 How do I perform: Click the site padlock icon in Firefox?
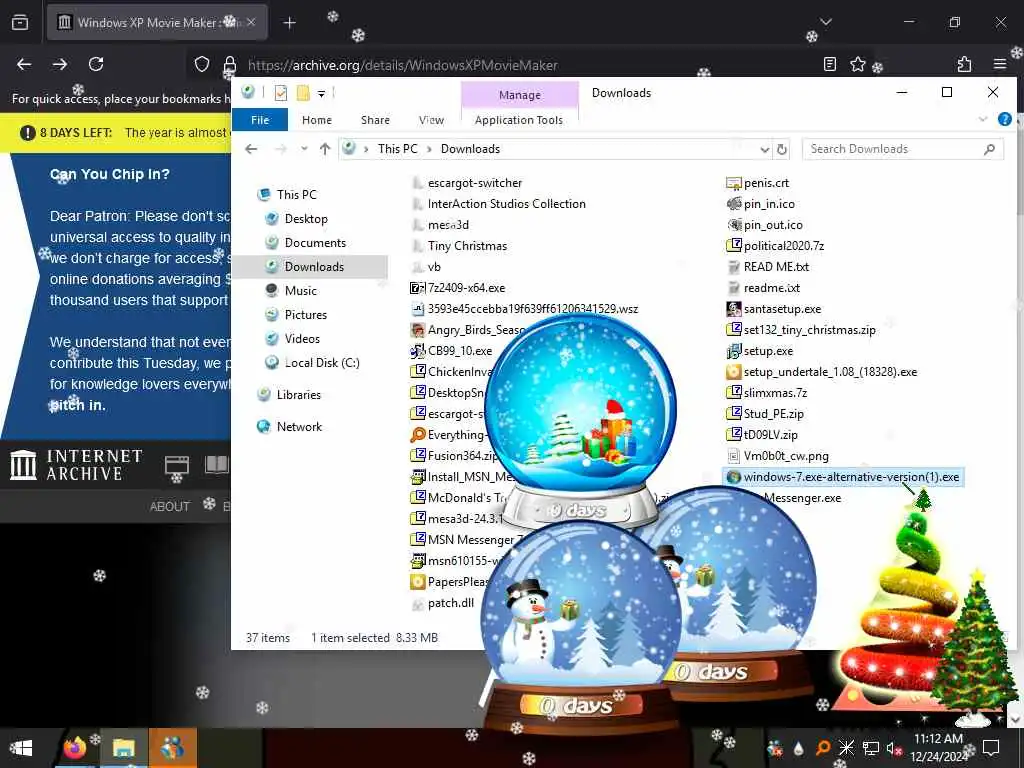tap(229, 64)
